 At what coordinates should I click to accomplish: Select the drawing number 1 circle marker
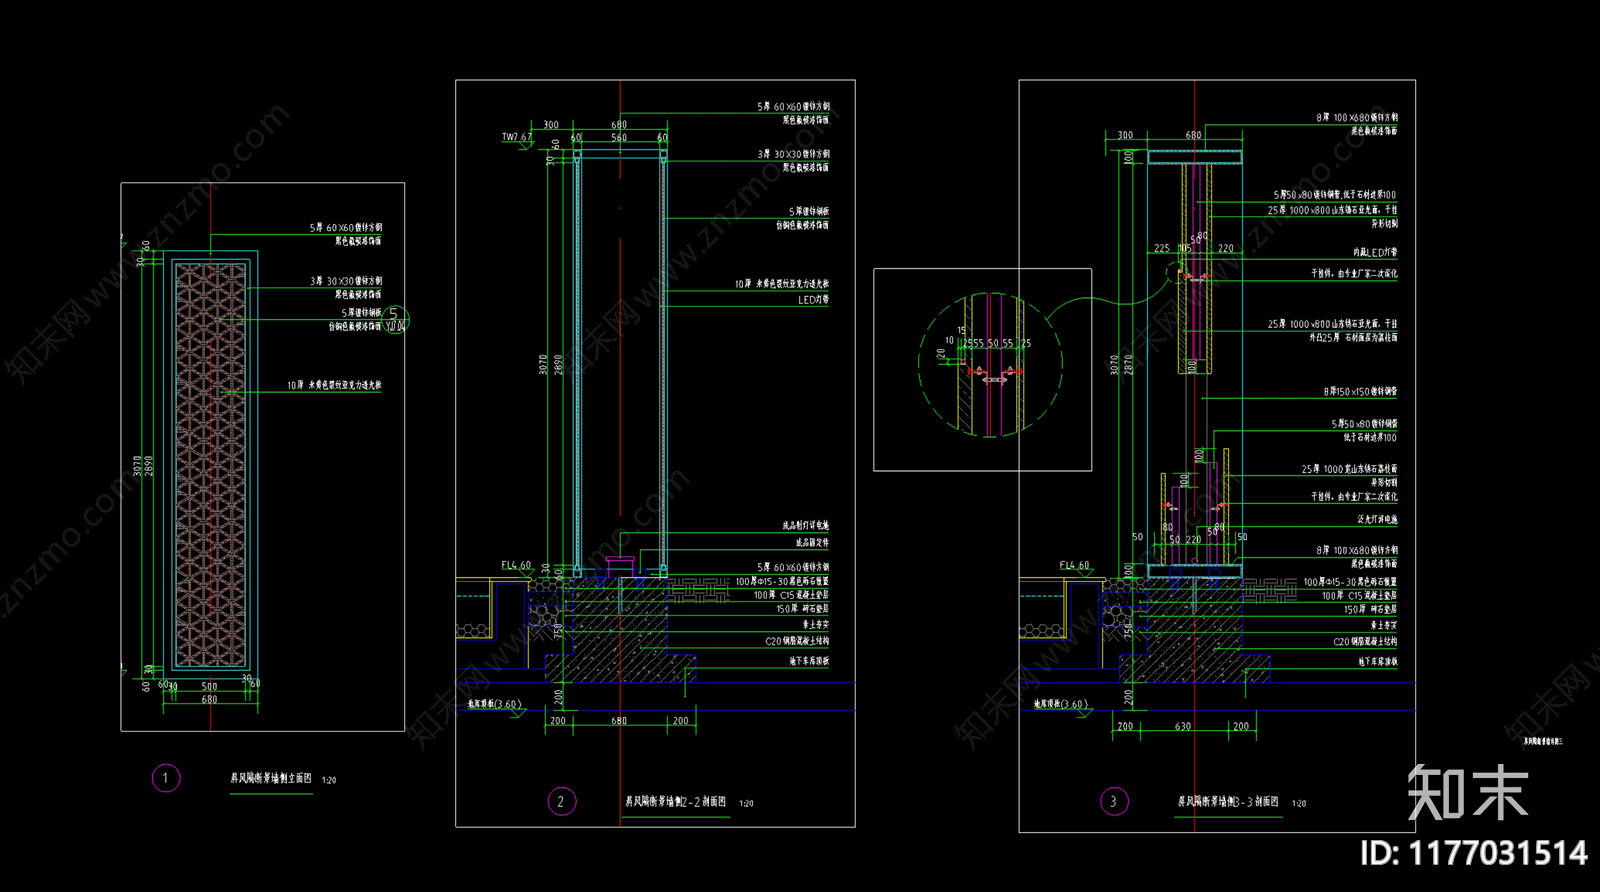pos(166,778)
